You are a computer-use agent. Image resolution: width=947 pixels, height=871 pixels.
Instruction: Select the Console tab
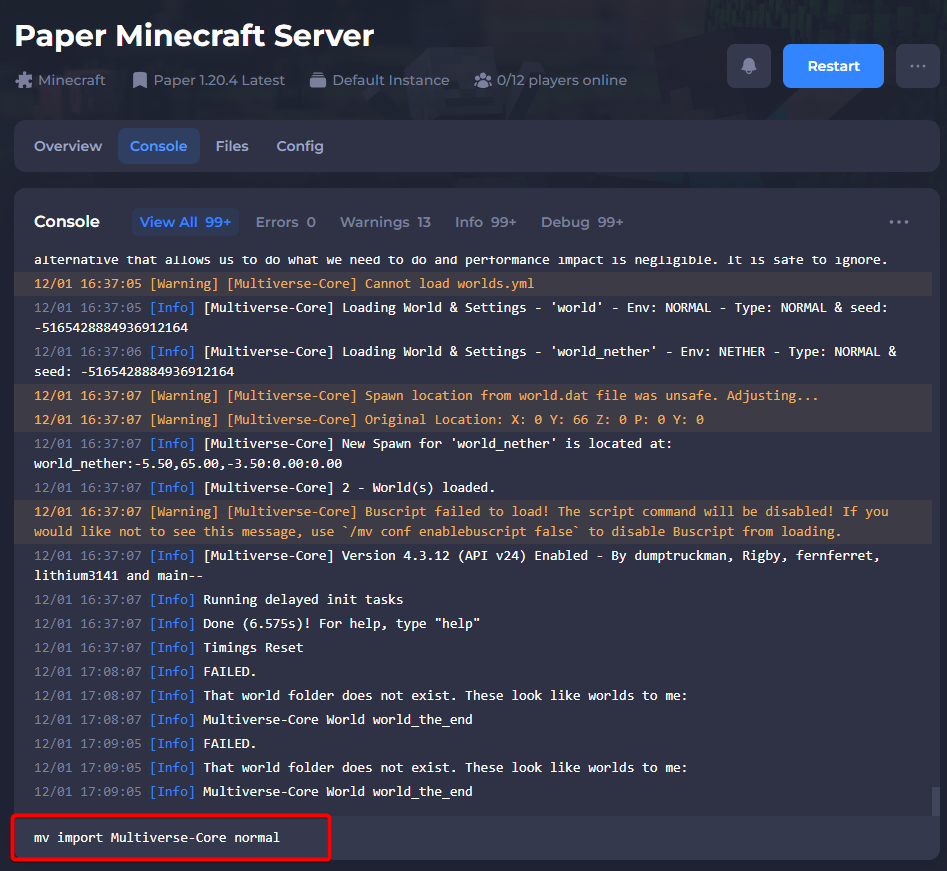[x=158, y=146]
